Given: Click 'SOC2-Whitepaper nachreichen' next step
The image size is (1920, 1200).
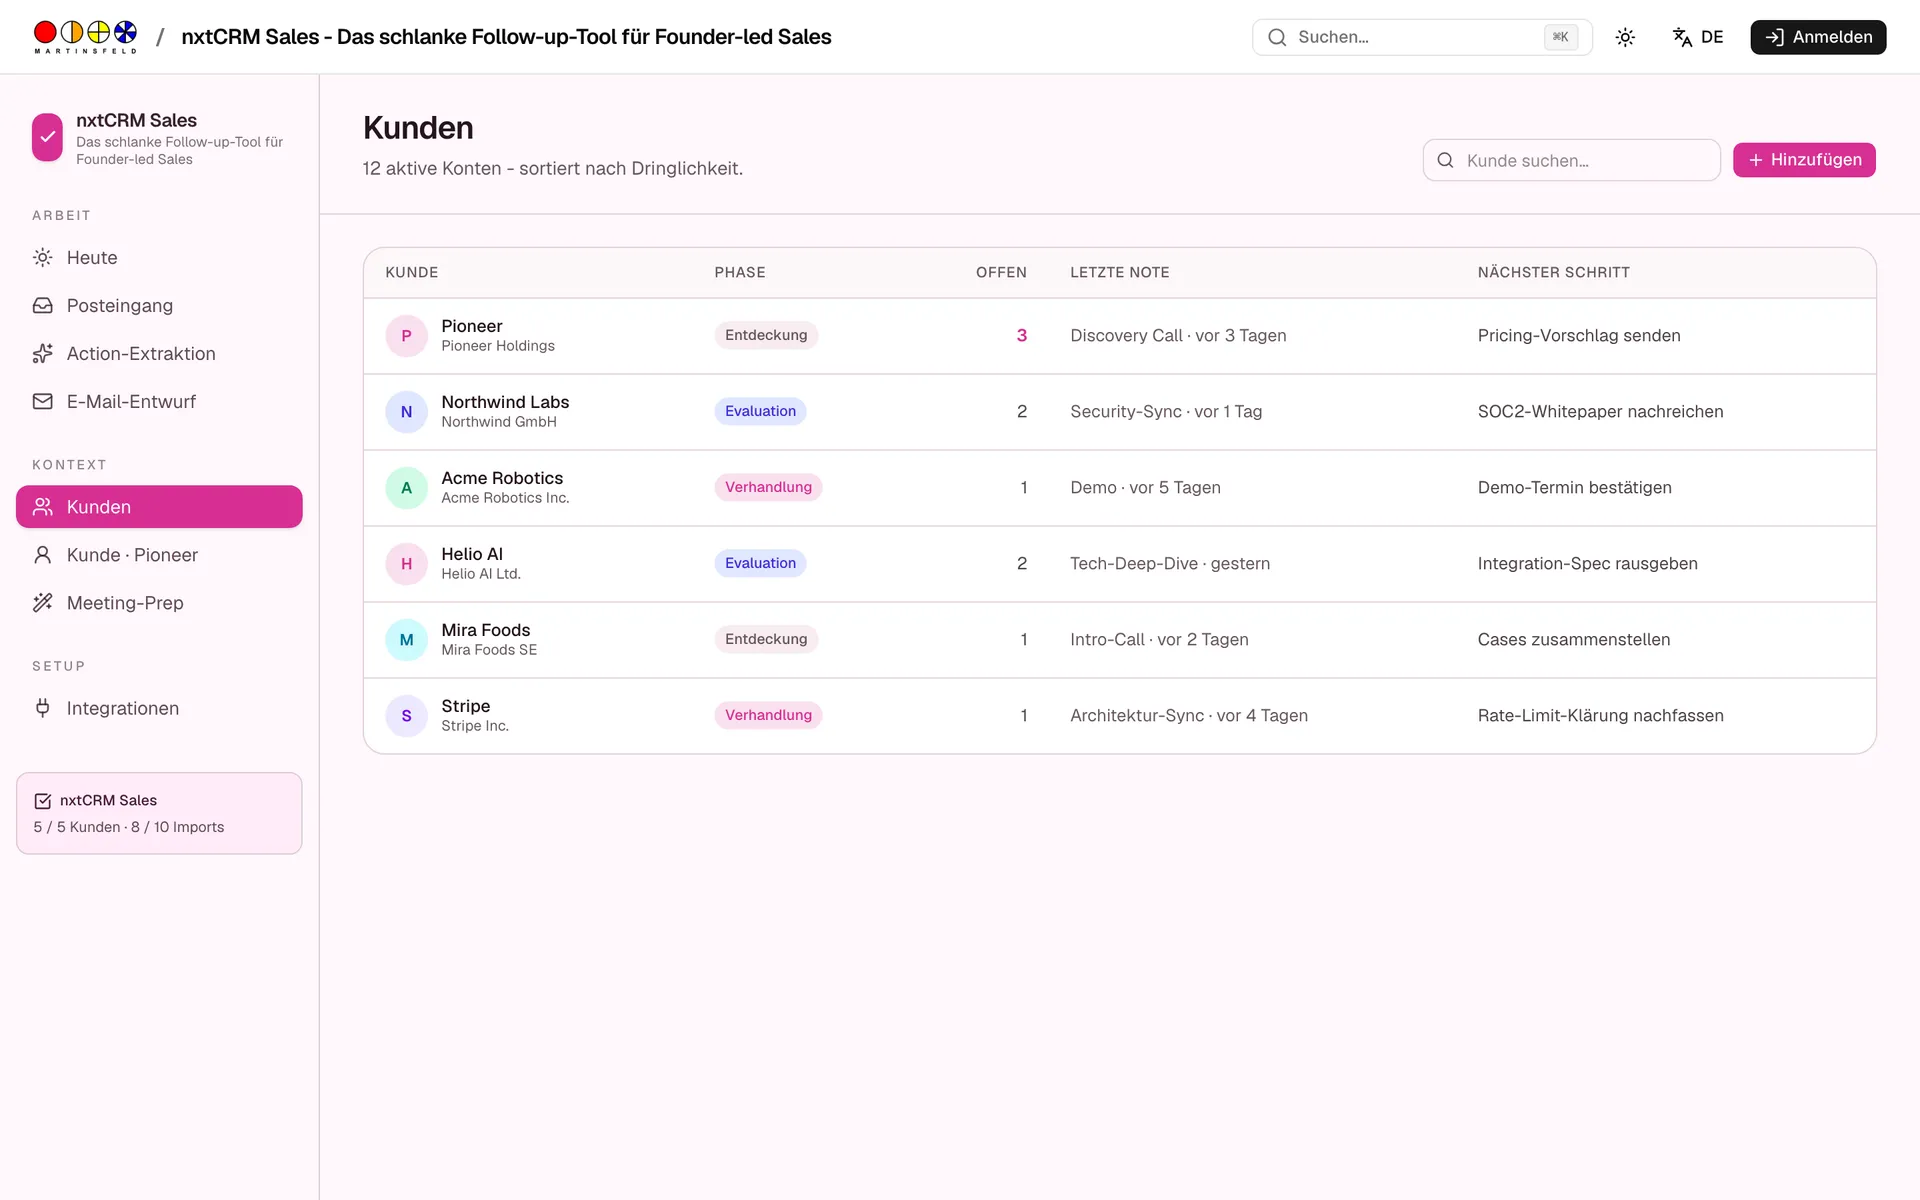Looking at the screenshot, I should [x=1600, y=412].
